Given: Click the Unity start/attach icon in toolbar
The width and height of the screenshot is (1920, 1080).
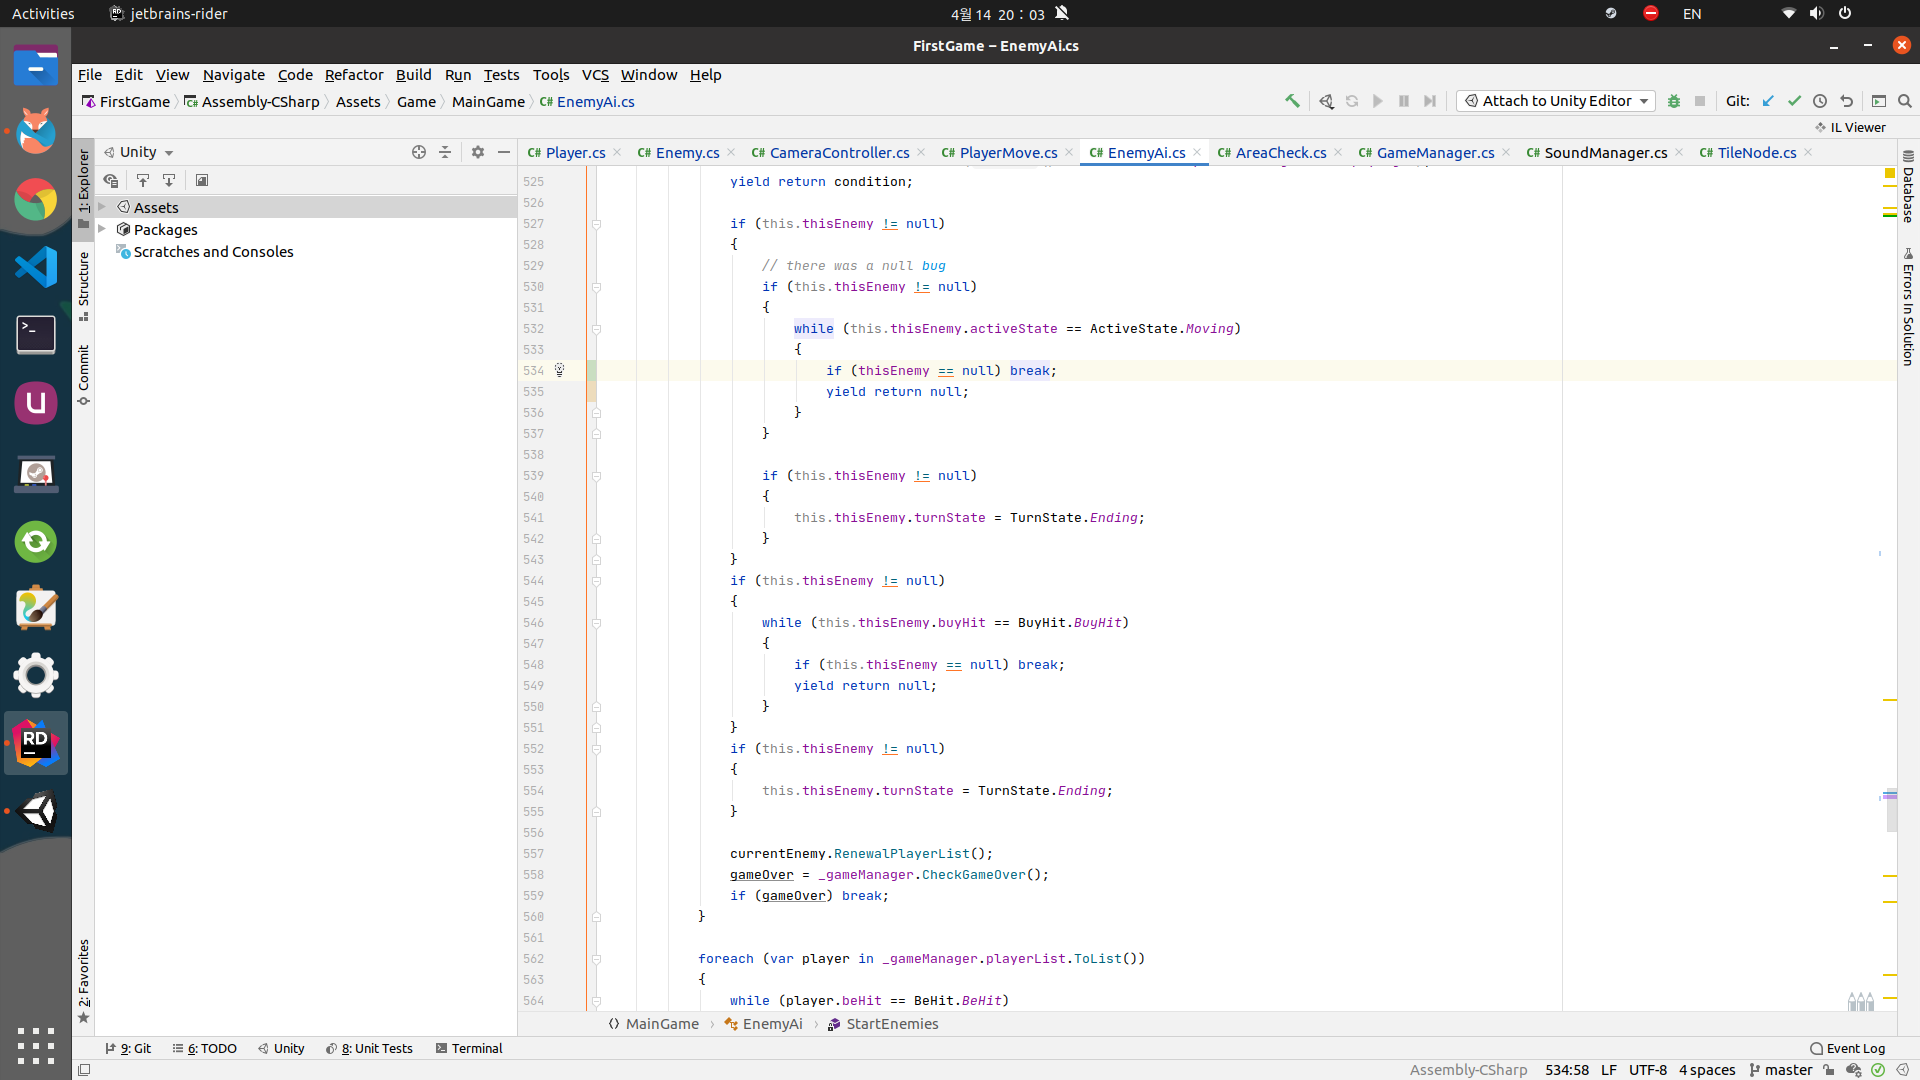Looking at the screenshot, I should click(x=1326, y=101).
